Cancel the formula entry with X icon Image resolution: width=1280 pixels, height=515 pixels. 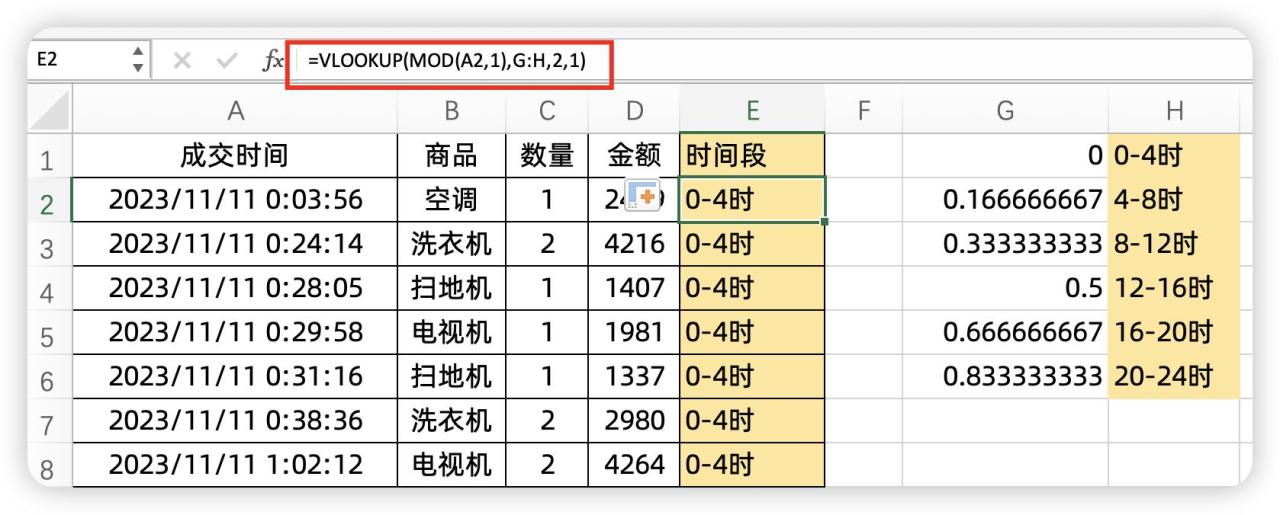point(181,62)
